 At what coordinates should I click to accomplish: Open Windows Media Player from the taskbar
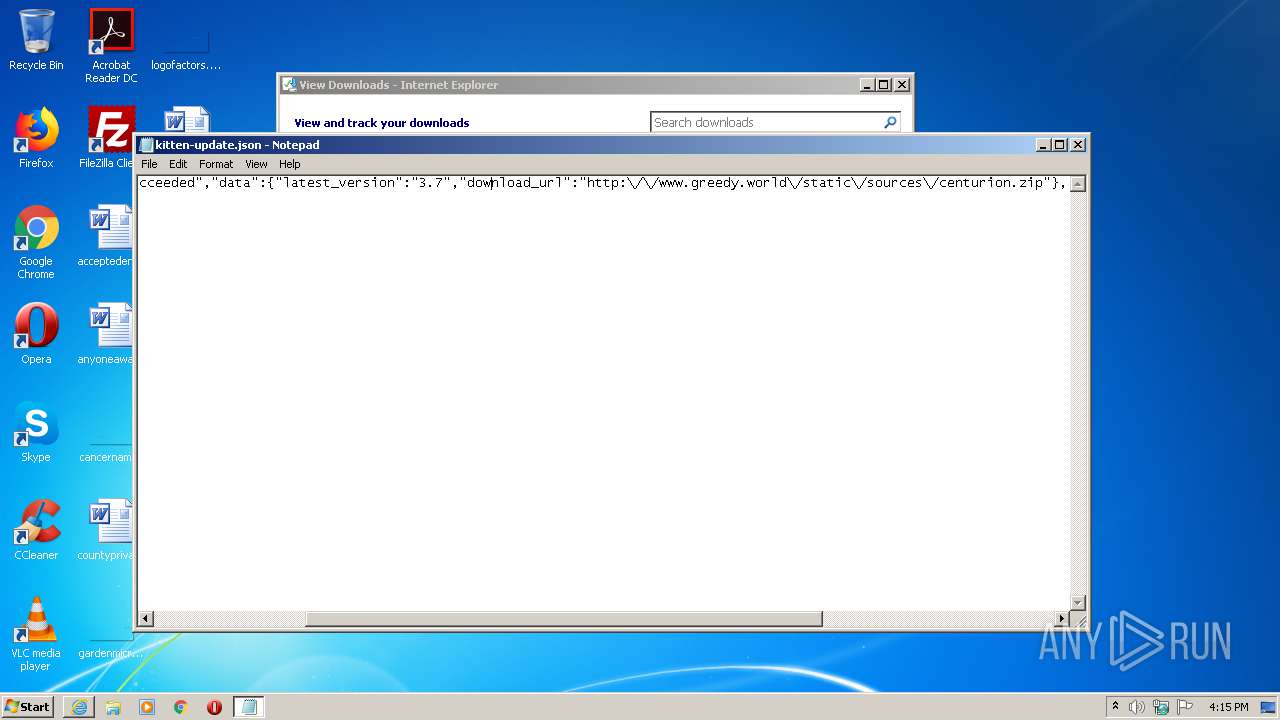[147, 706]
